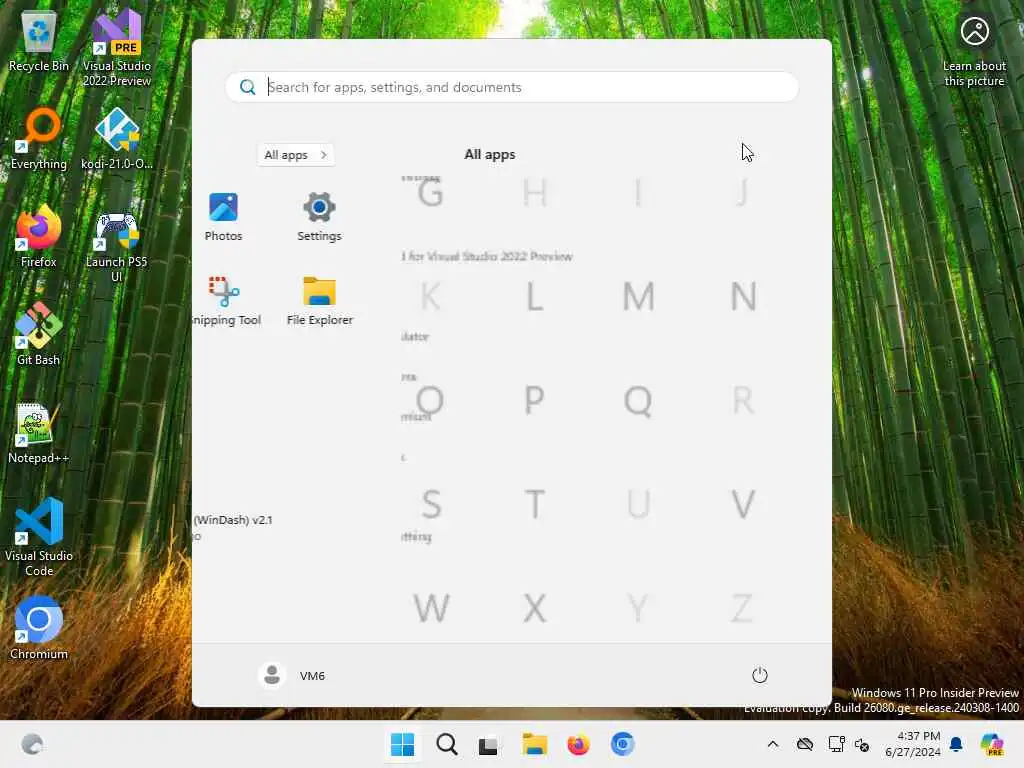Select the Chromium desktop shortcut
Screen dimensions: 1024x768
39,628
